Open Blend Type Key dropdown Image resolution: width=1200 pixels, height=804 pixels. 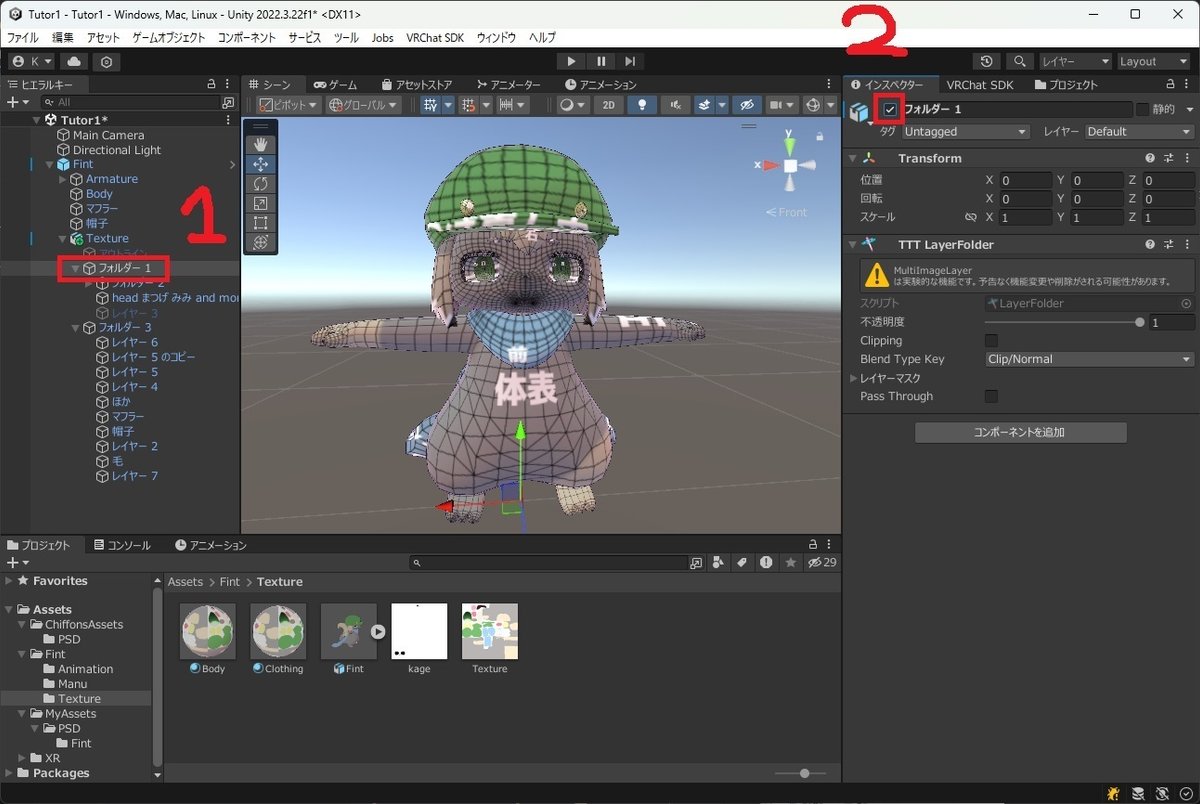pos(1089,359)
